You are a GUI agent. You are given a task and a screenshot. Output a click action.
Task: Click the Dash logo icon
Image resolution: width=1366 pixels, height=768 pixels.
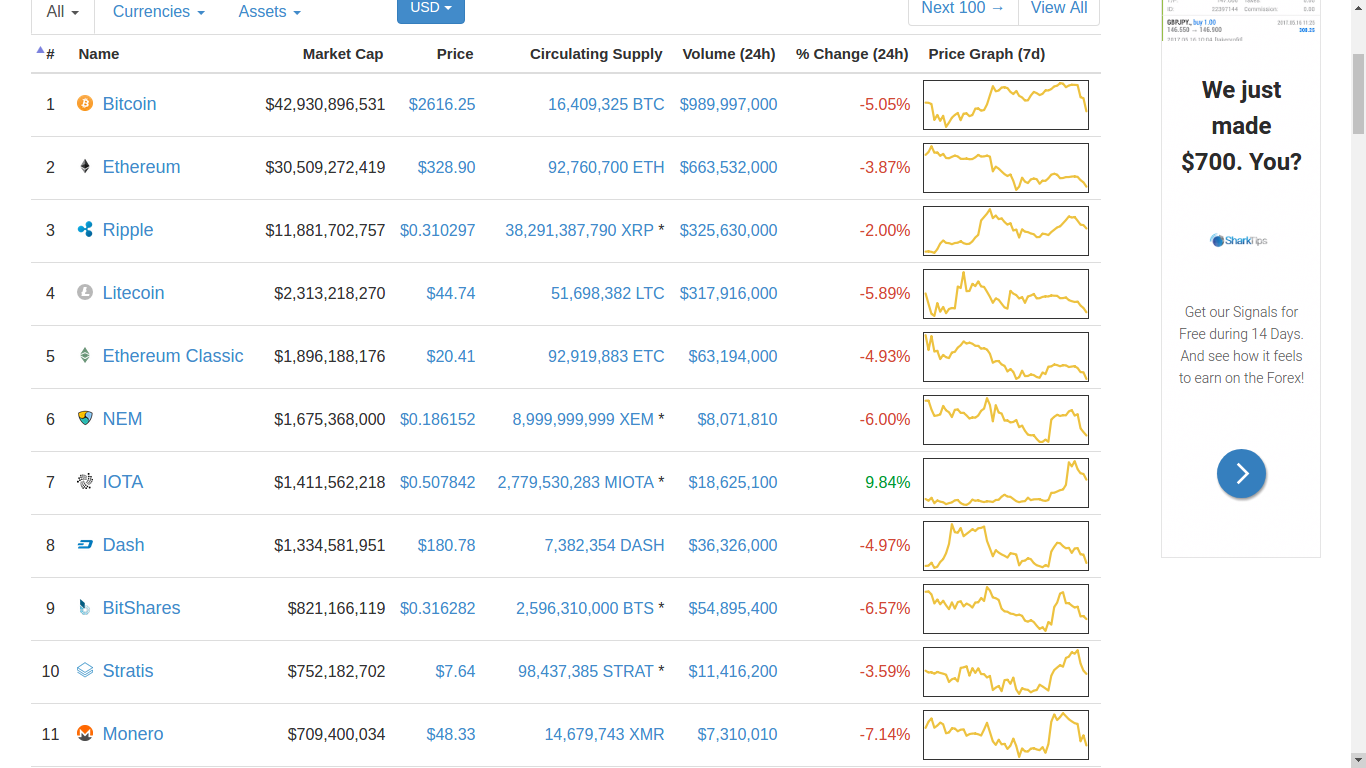pos(85,544)
